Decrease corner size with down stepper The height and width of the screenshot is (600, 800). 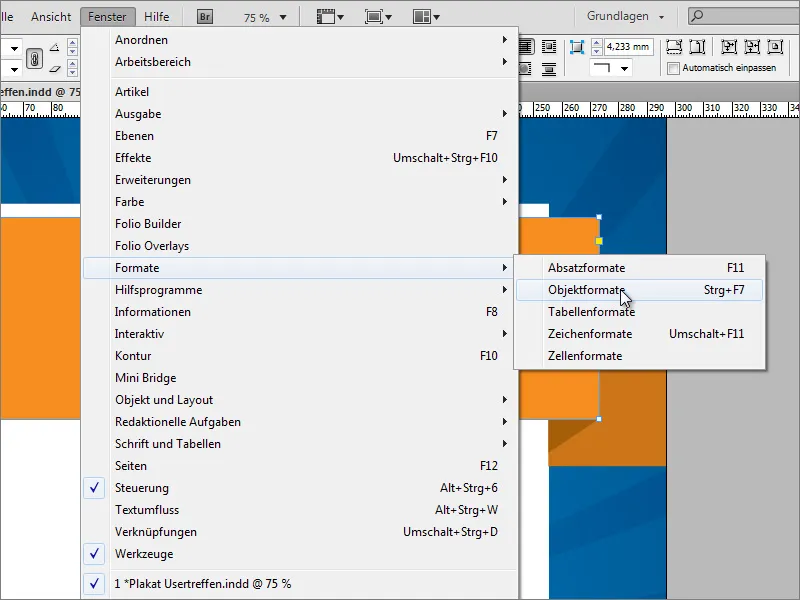[x=596, y=52]
